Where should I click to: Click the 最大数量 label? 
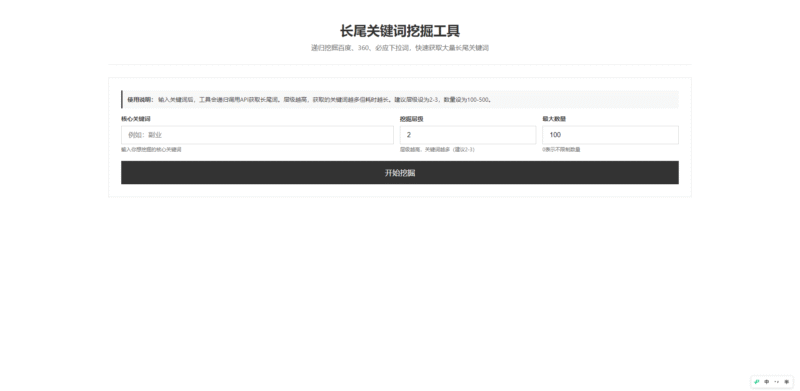554,119
